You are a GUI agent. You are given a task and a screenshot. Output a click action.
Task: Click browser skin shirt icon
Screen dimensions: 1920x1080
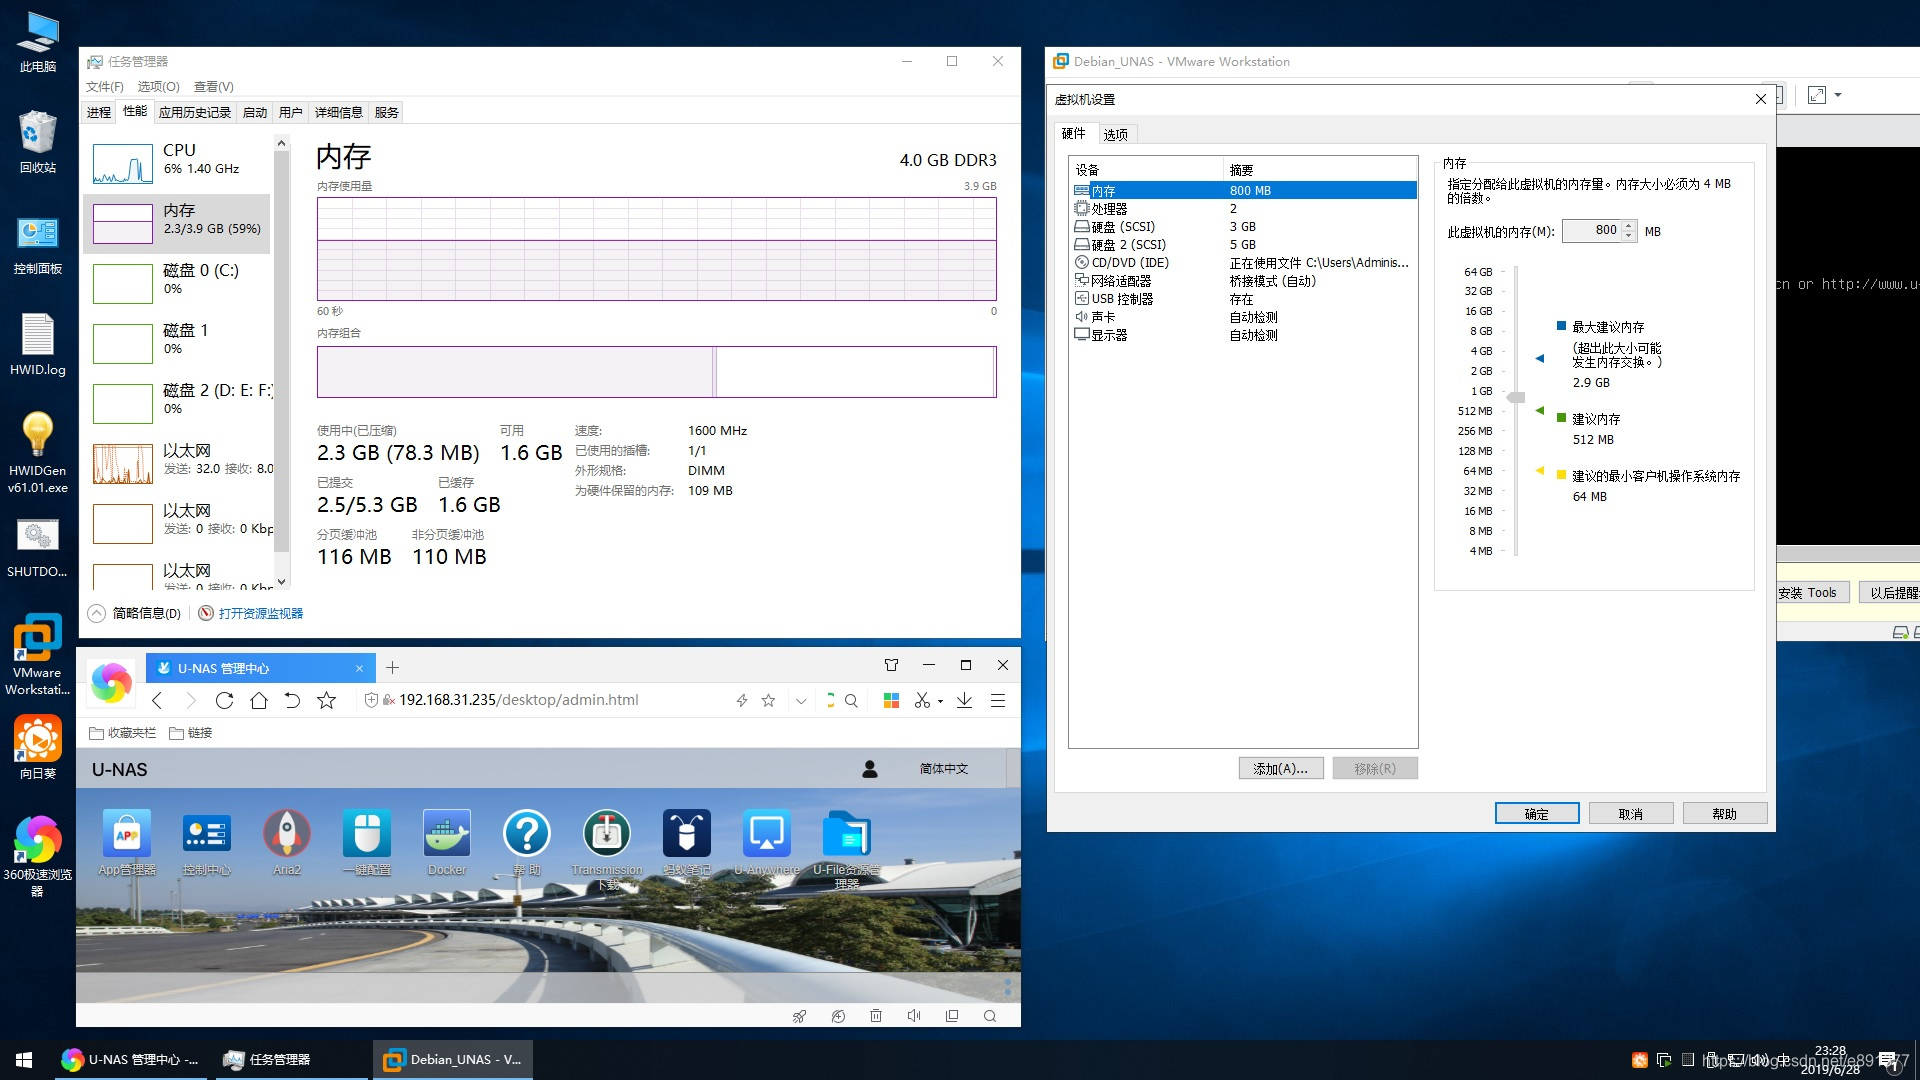coord(891,665)
